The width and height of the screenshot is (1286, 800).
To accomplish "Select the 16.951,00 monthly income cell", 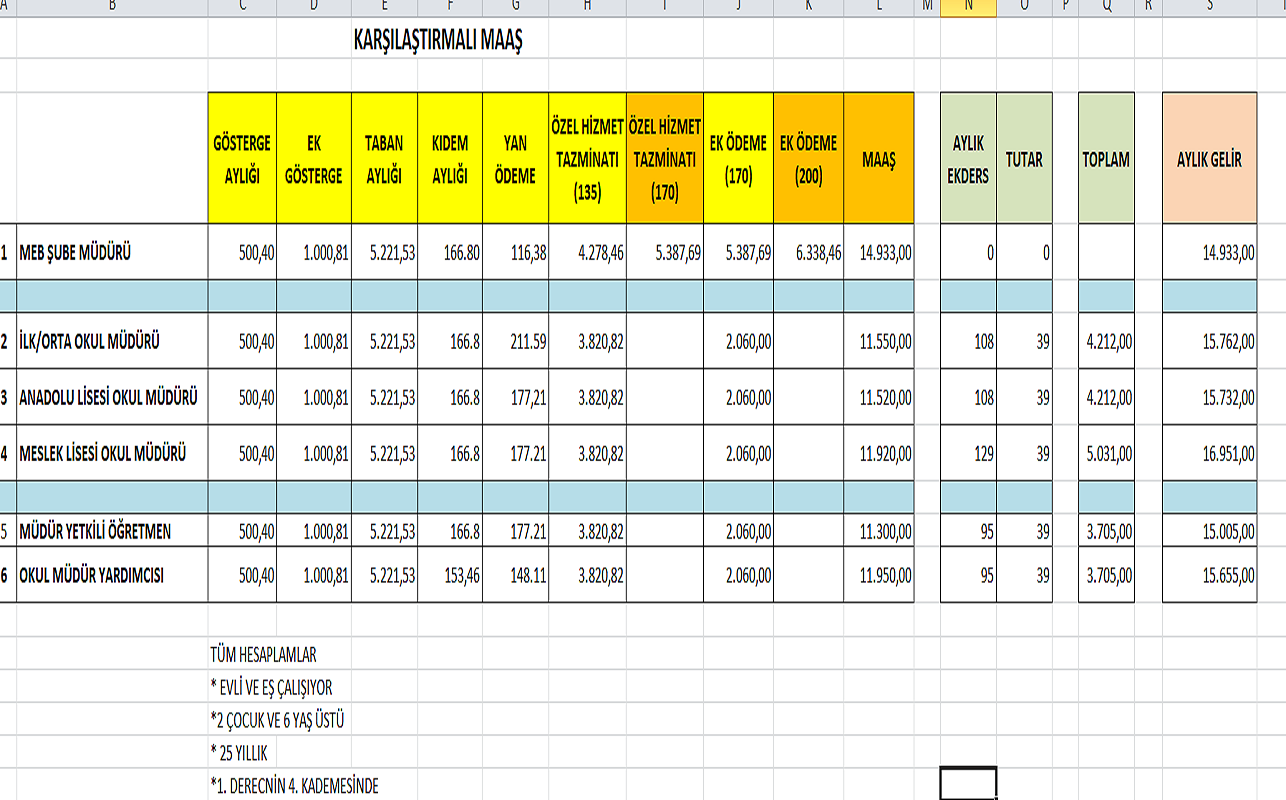I will point(1209,453).
